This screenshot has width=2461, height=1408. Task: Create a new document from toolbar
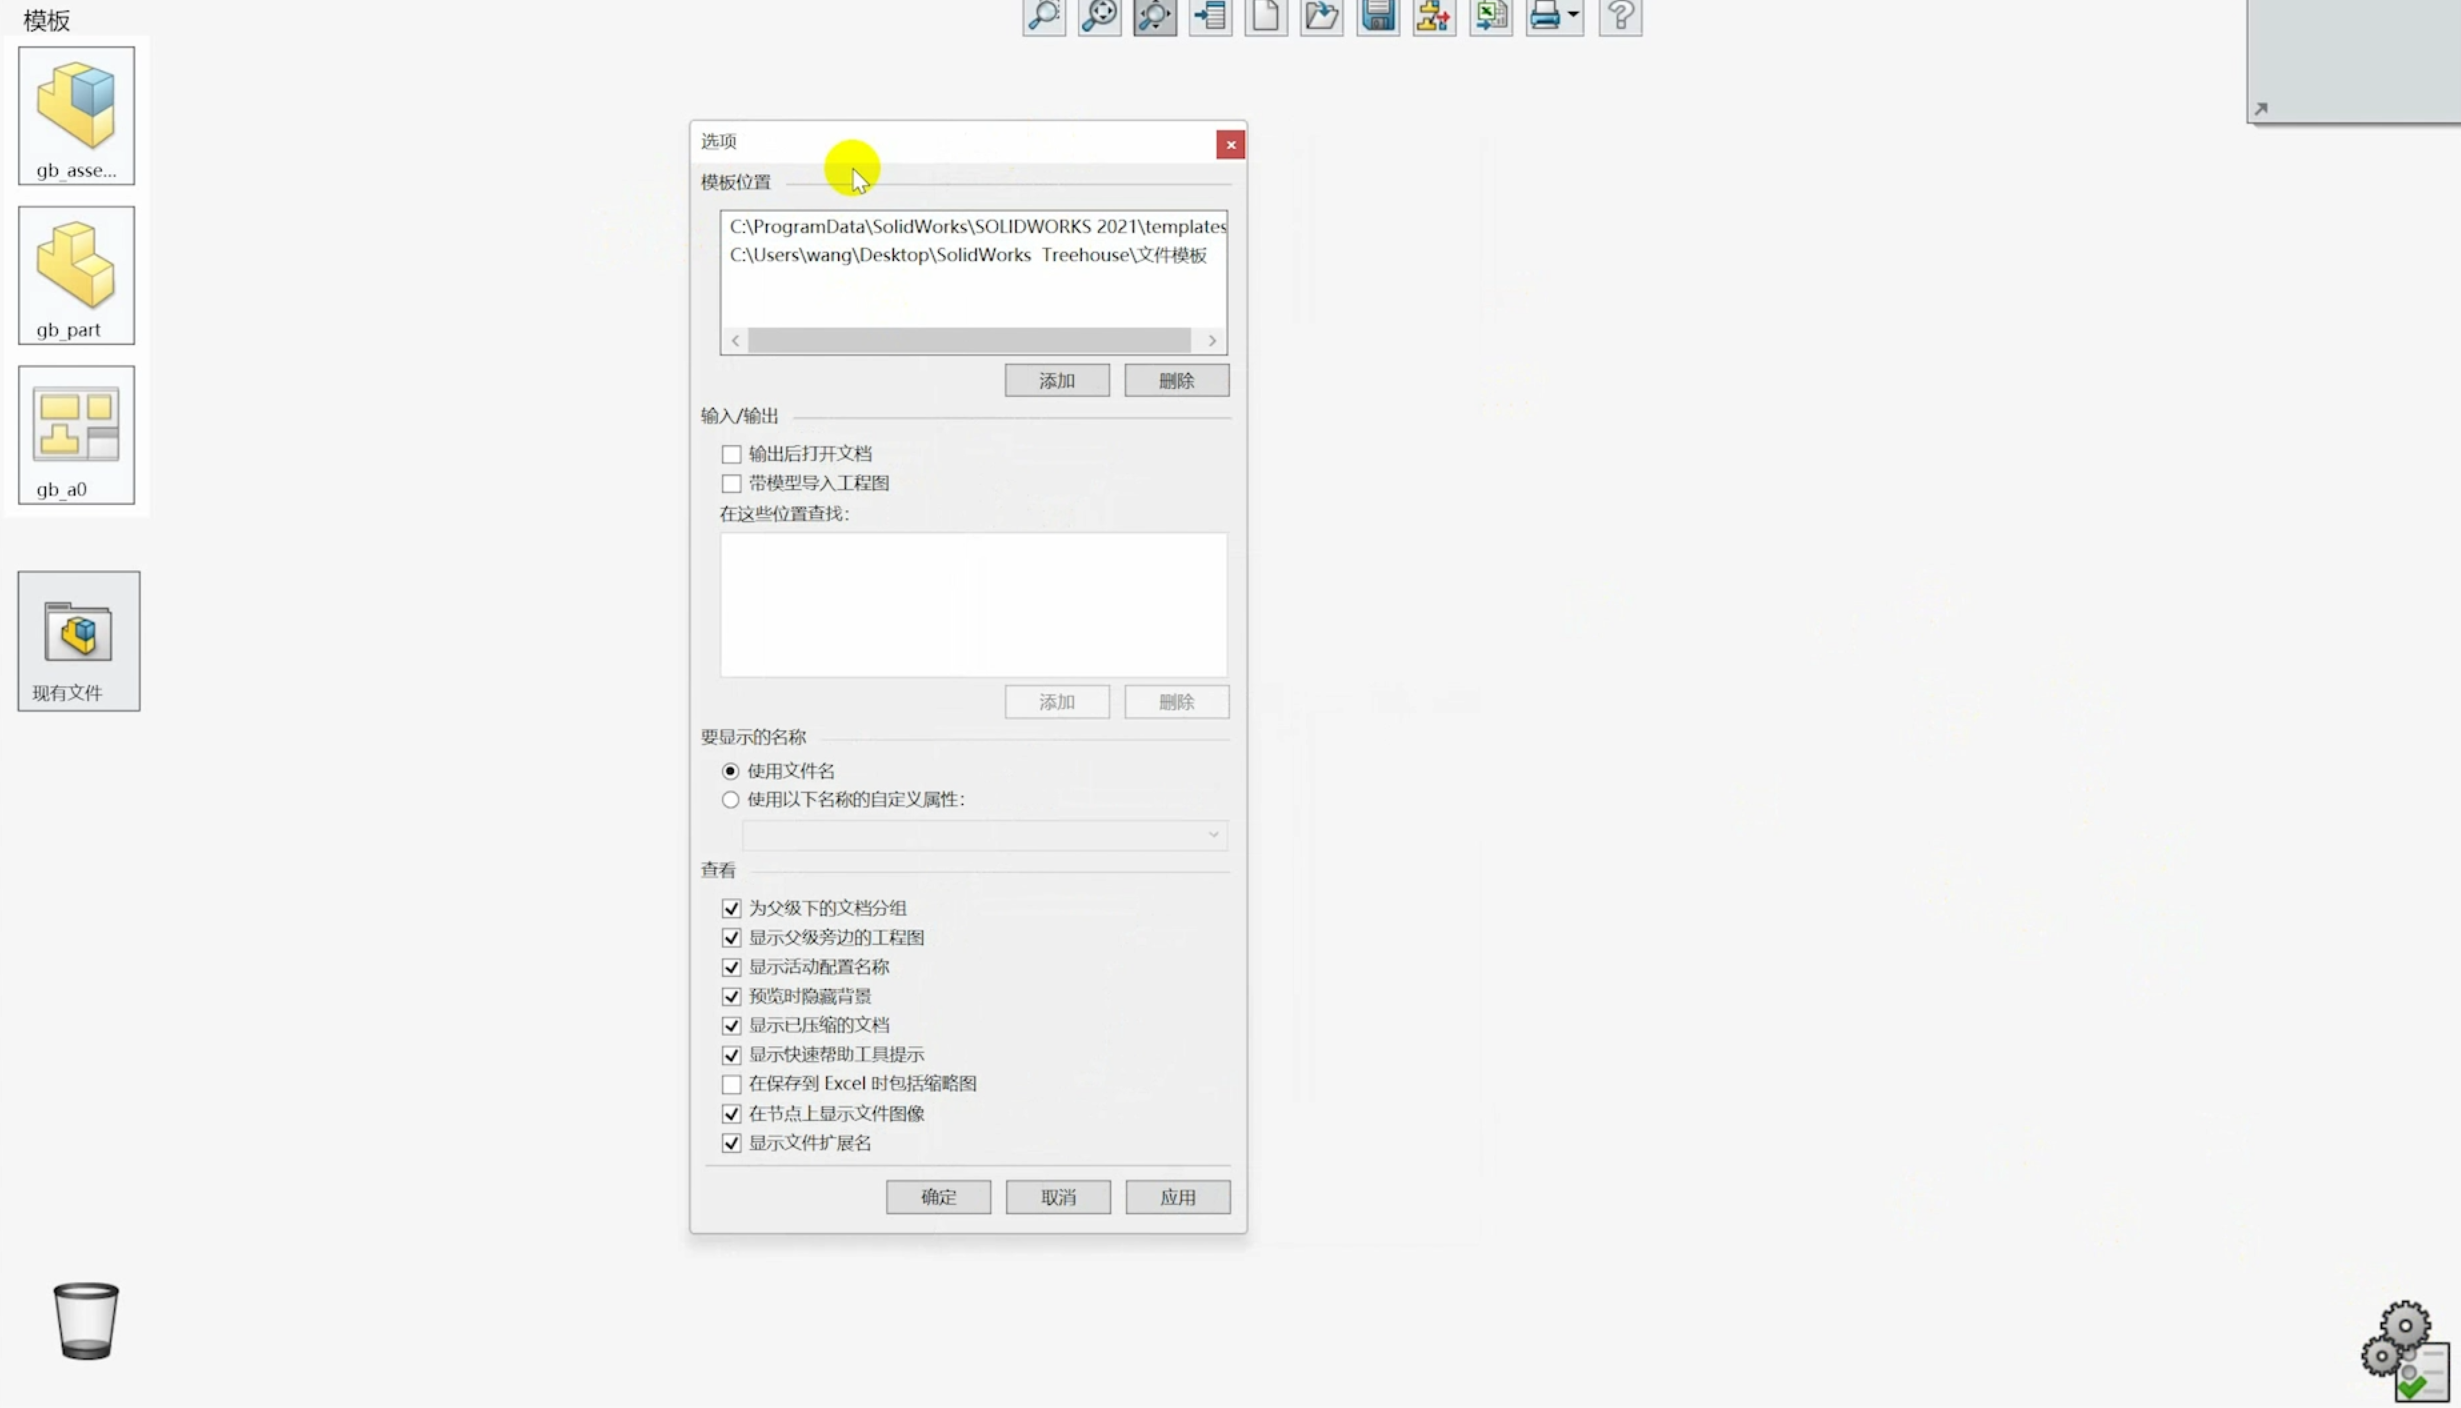point(1265,16)
